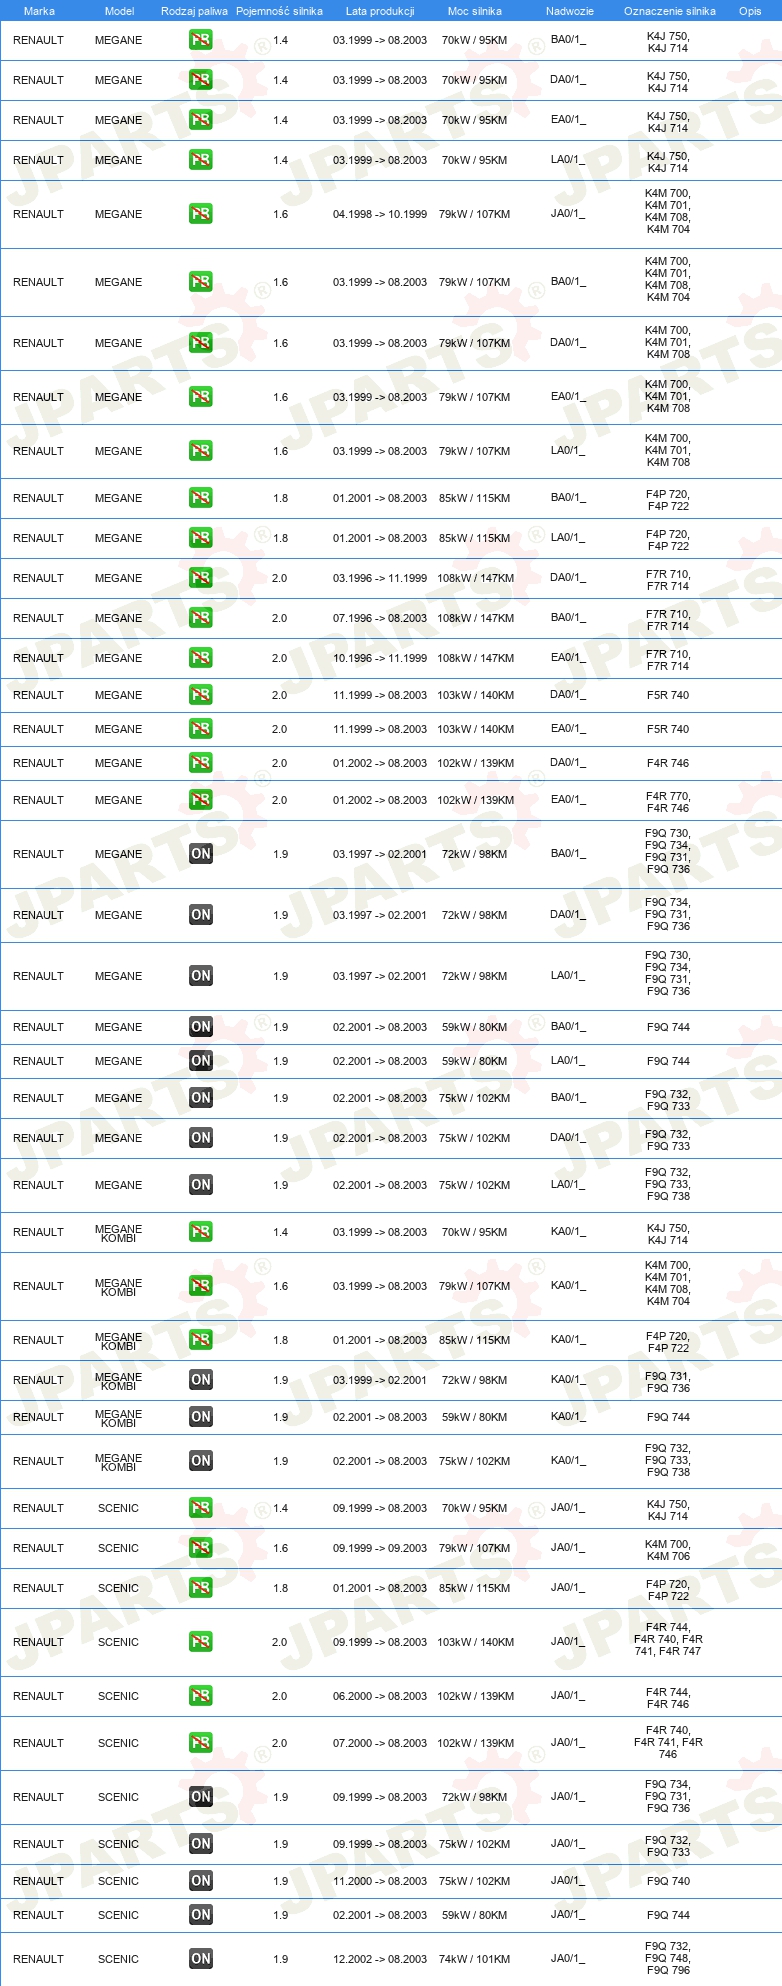Image resolution: width=782 pixels, height=1986 pixels.
Task: Click SCENIC model in the 06.2000 row
Action: (118, 1696)
